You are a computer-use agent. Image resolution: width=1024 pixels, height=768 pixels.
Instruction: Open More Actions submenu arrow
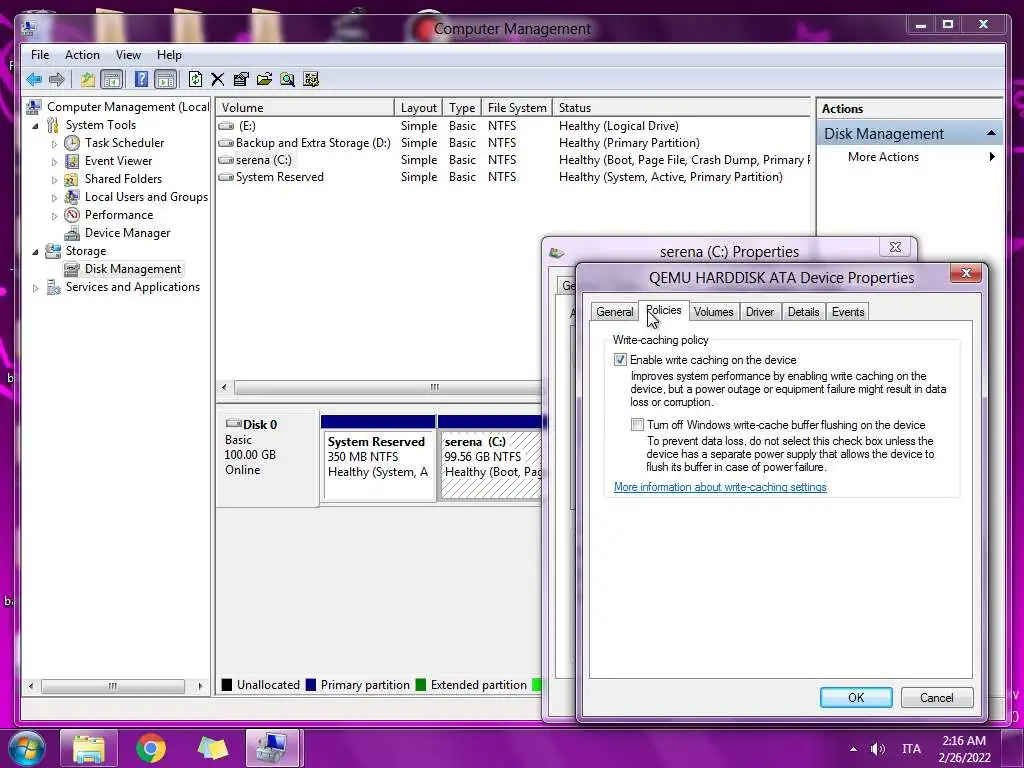click(x=992, y=157)
